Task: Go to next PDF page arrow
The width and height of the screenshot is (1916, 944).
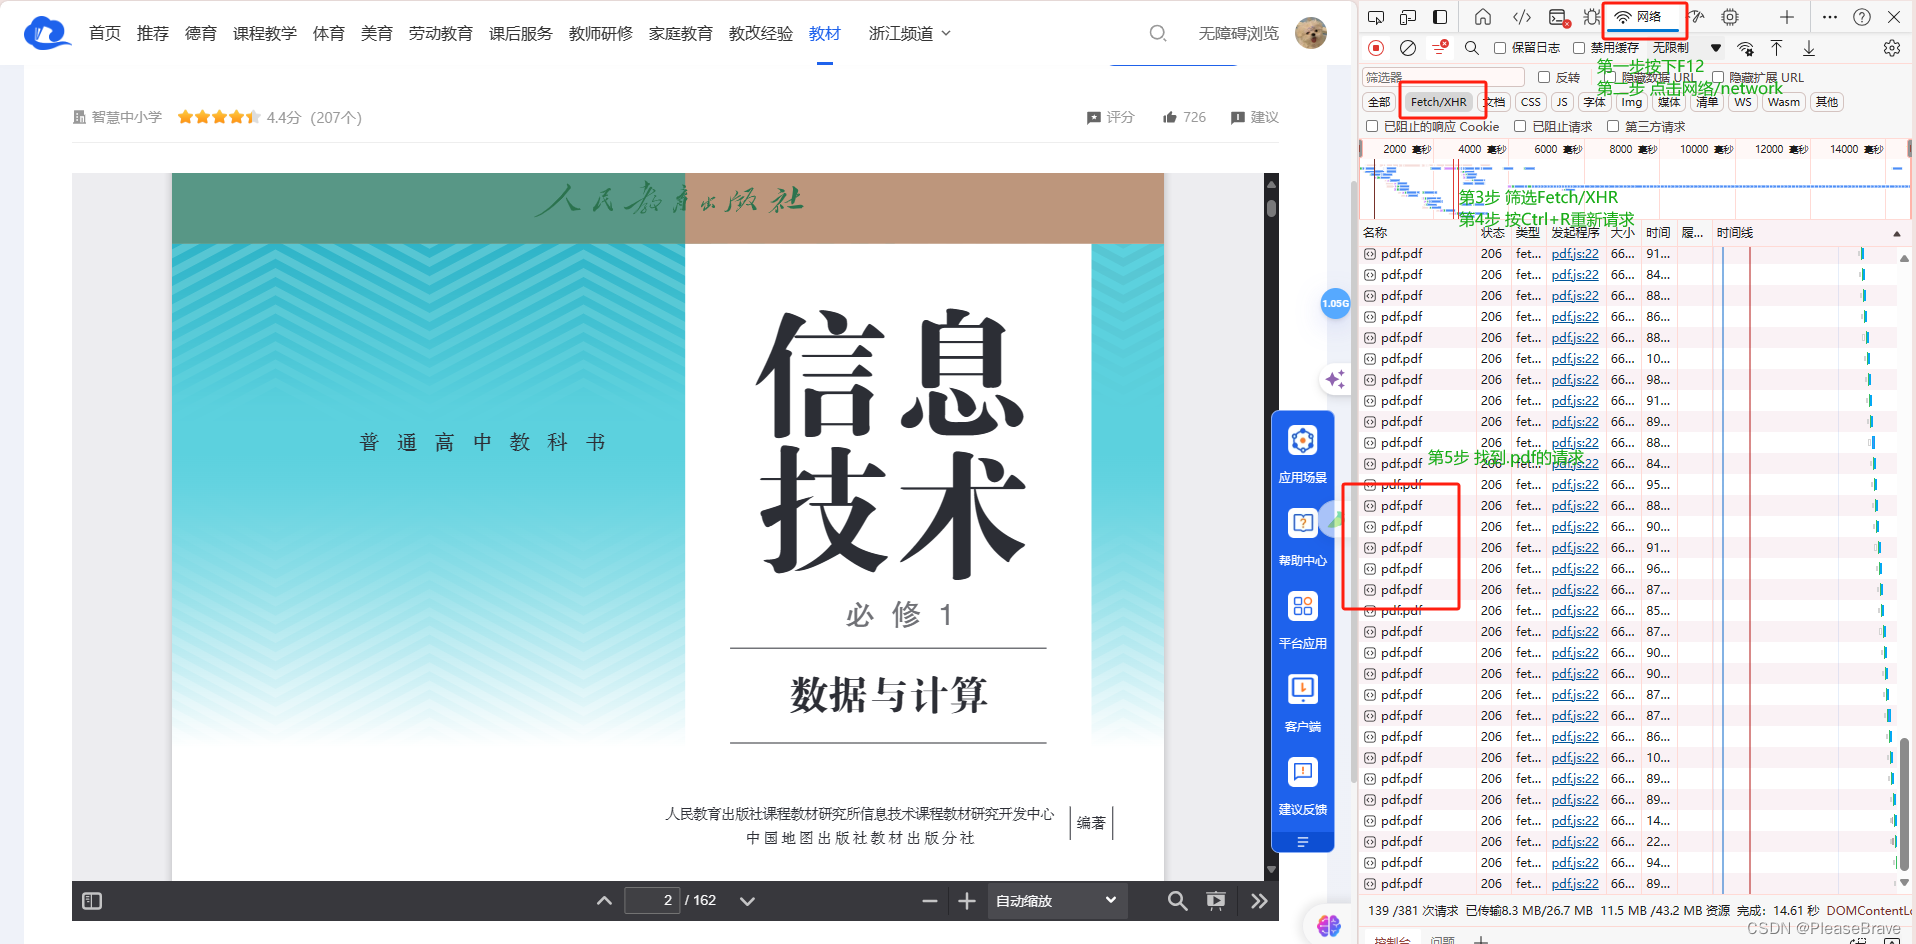Action: [747, 901]
